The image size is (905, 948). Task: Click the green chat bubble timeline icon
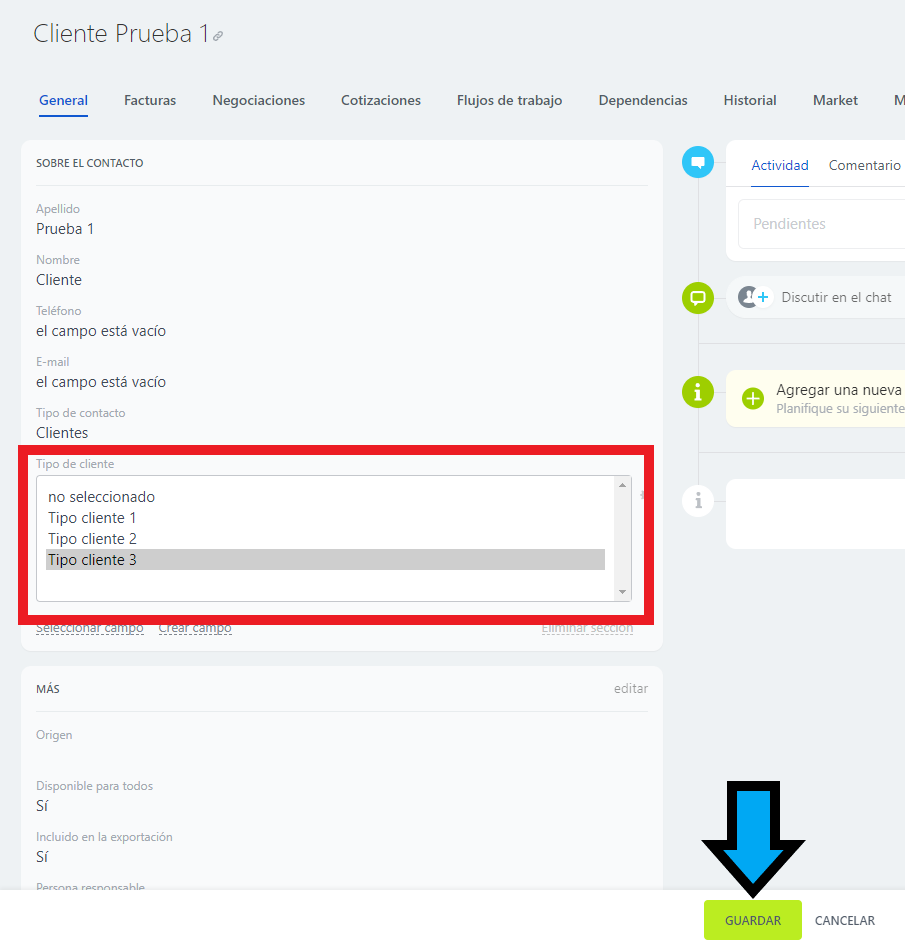point(697,298)
